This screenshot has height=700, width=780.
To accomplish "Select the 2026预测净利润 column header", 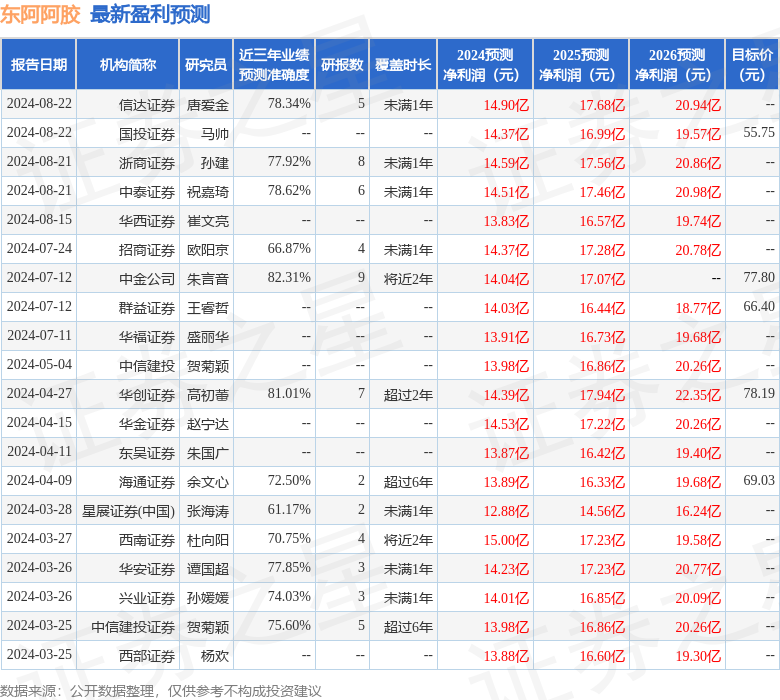I will (677, 65).
